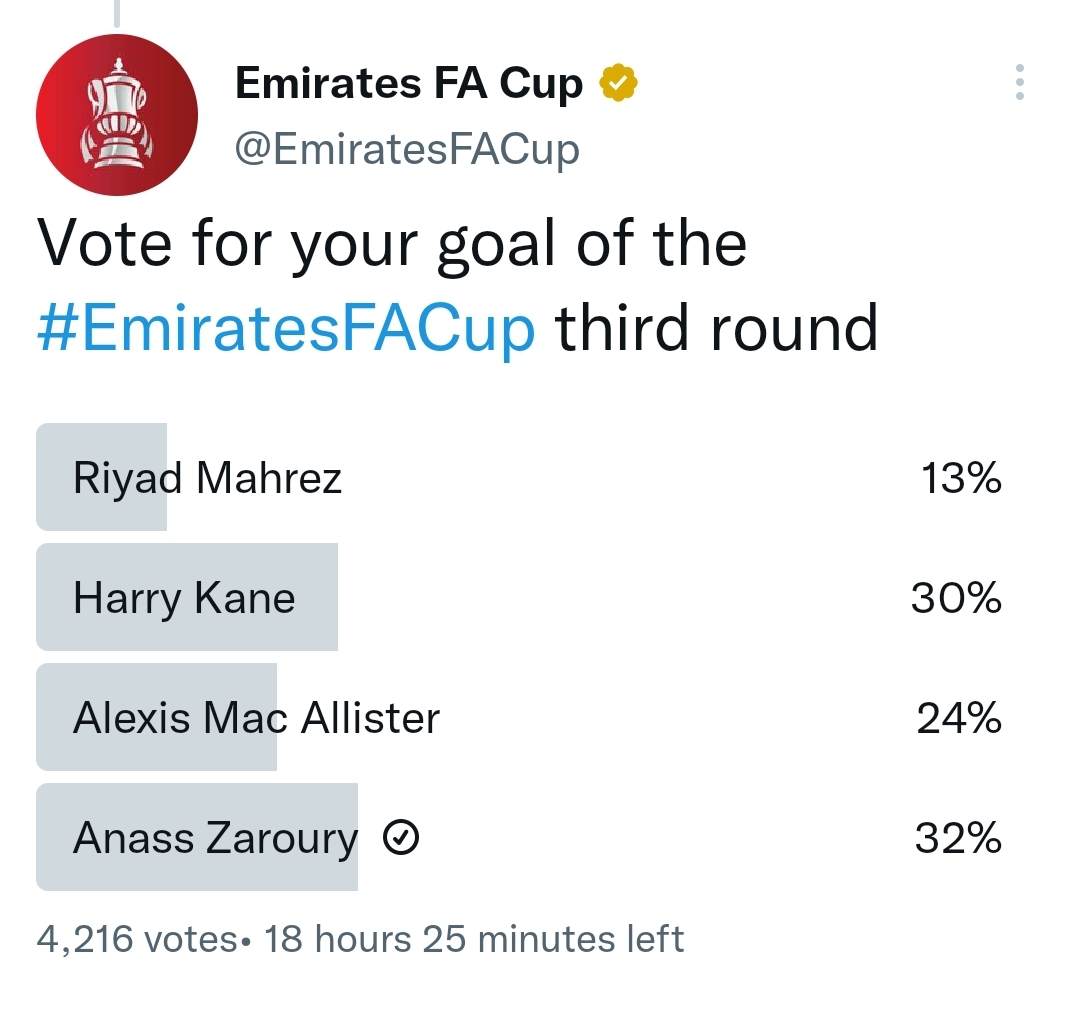
Task: Visit the @EmiratesFACup handle
Action: point(406,150)
